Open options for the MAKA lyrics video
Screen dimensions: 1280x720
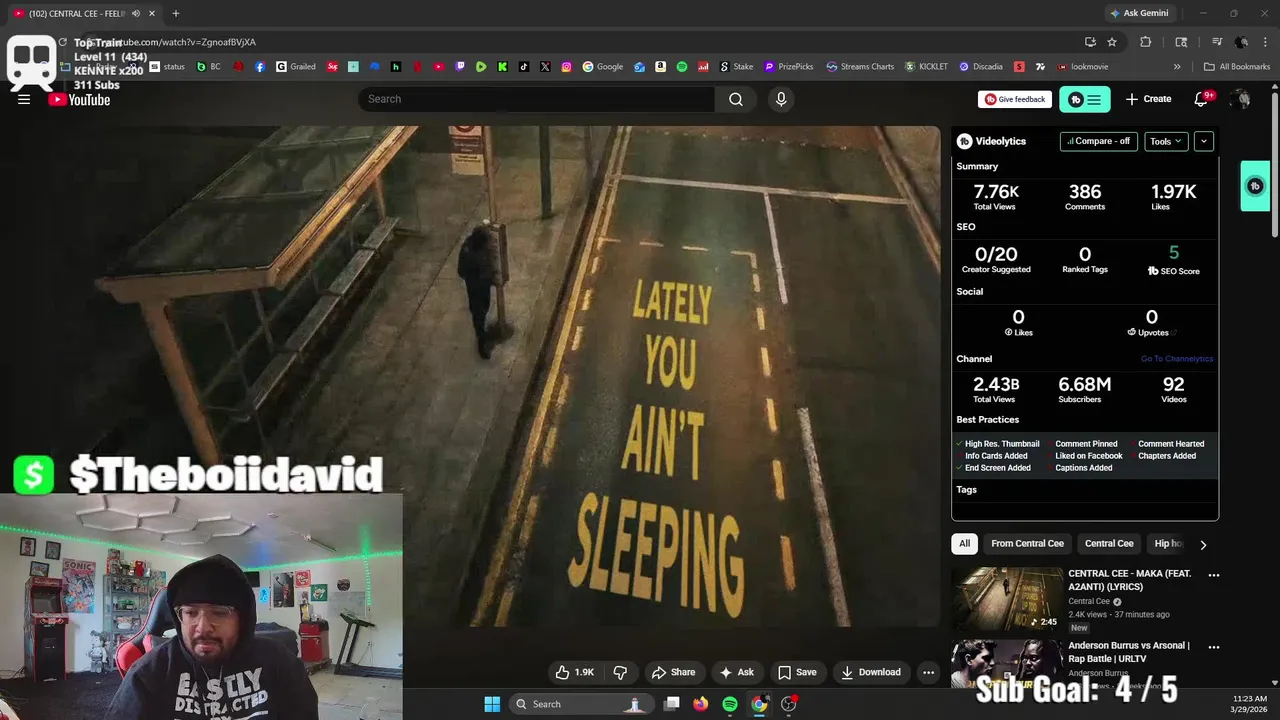pos(1213,575)
